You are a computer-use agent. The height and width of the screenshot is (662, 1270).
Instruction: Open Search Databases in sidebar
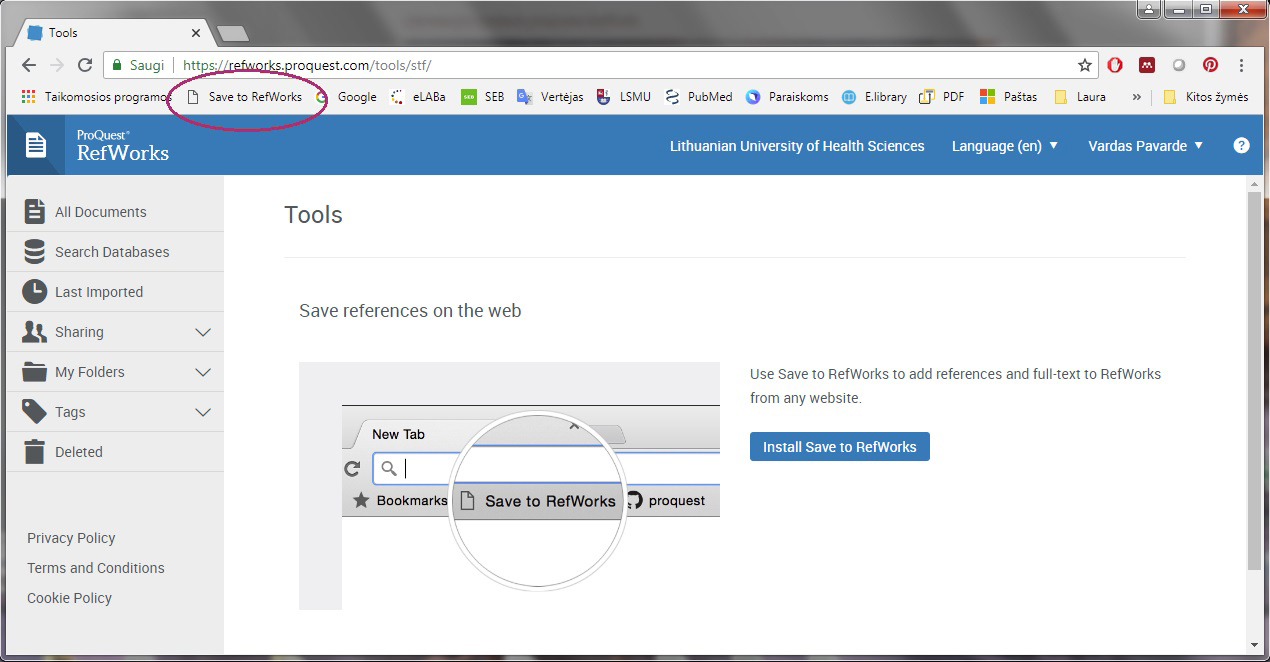point(111,252)
